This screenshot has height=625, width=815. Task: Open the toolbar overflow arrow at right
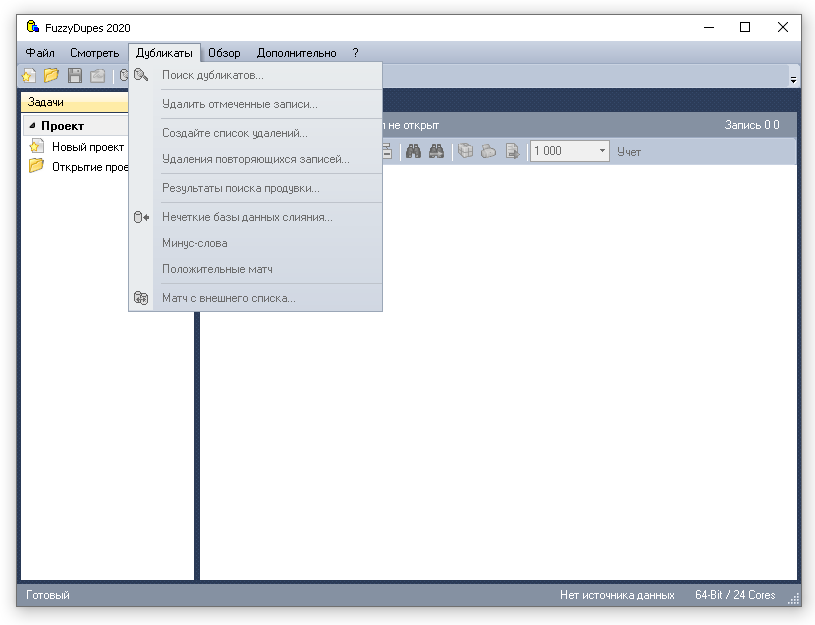pos(793,80)
